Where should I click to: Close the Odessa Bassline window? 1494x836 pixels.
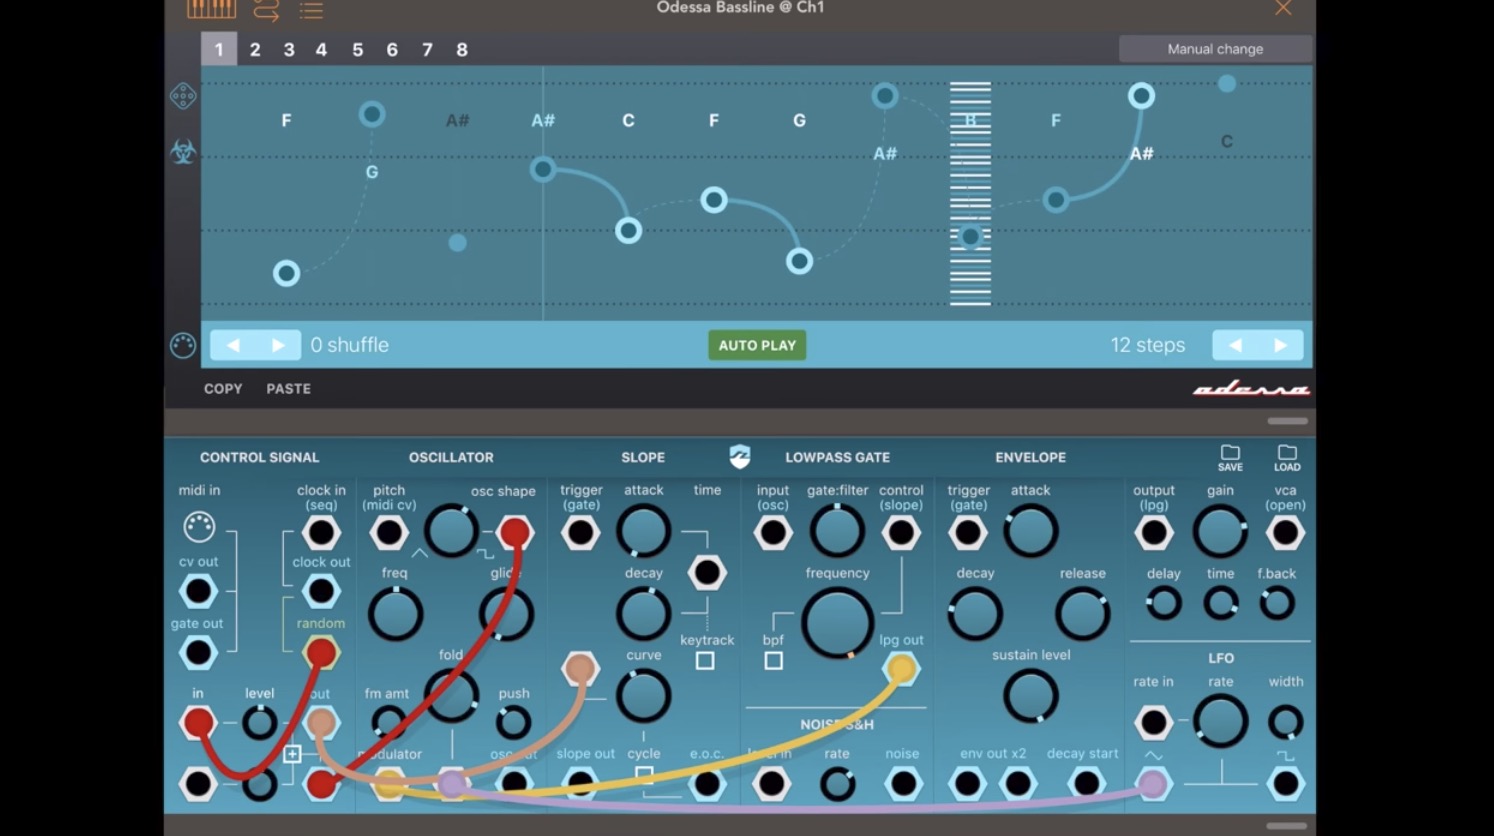[x=1283, y=8]
